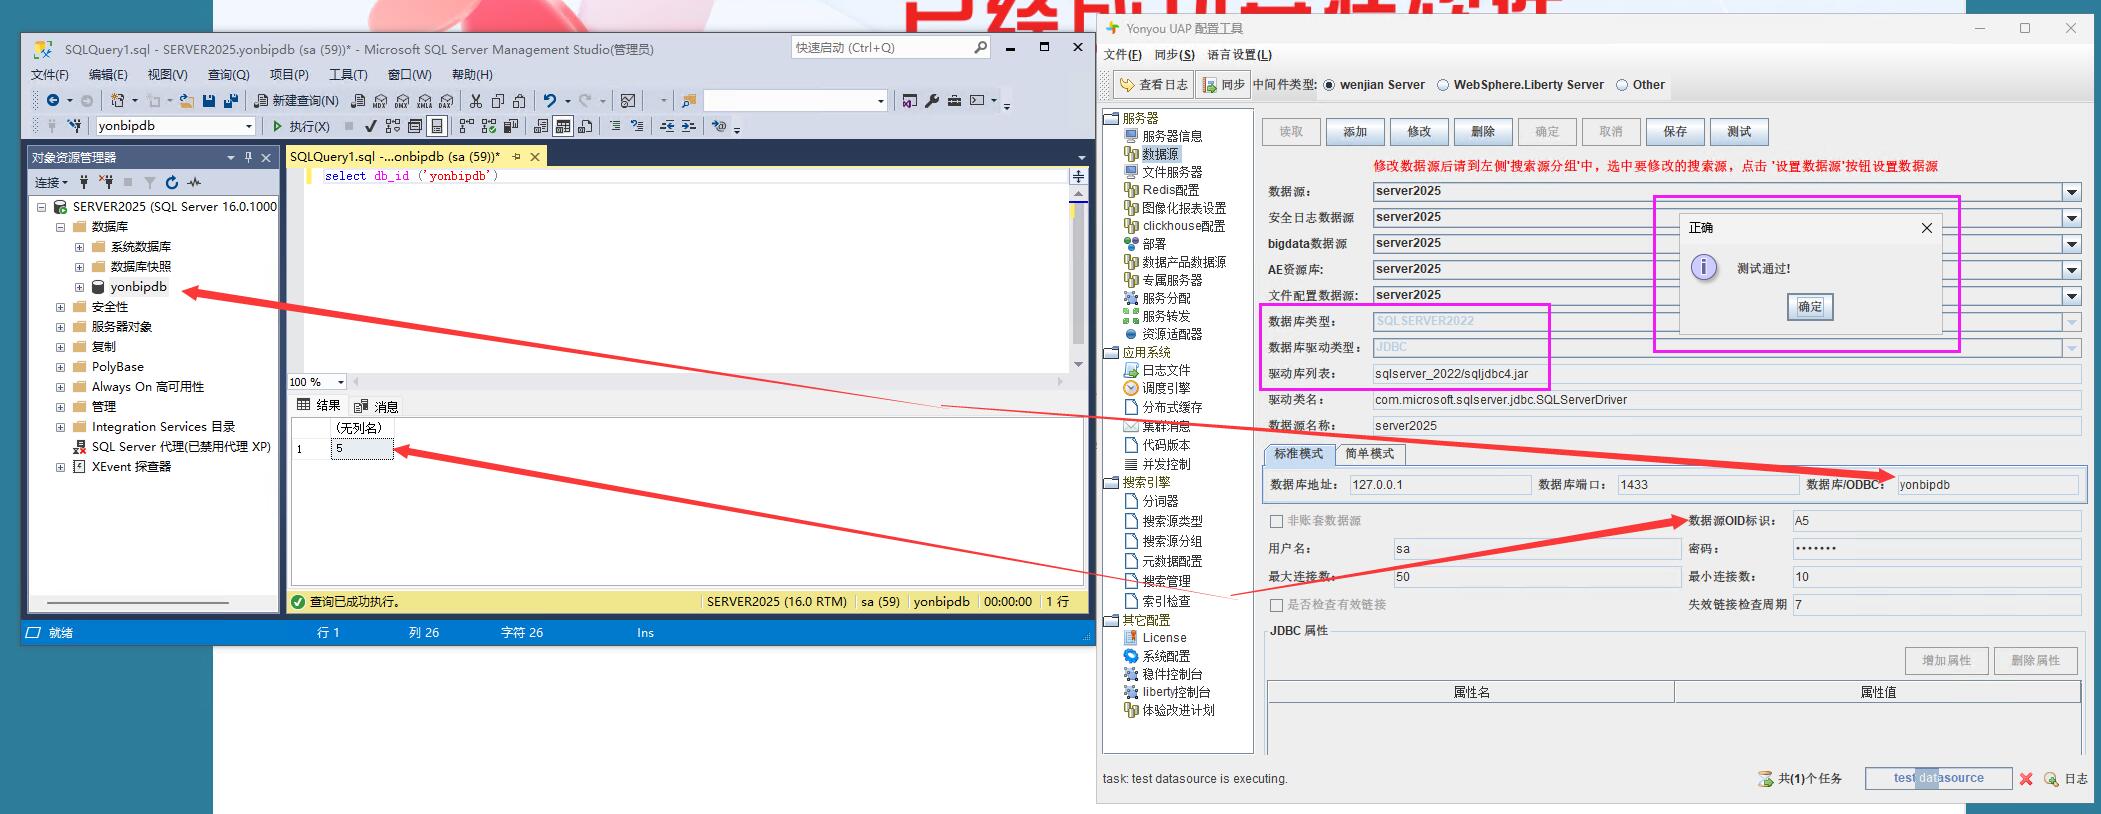Switch to the 消息 results tab
The image size is (2101, 814).
376,406
